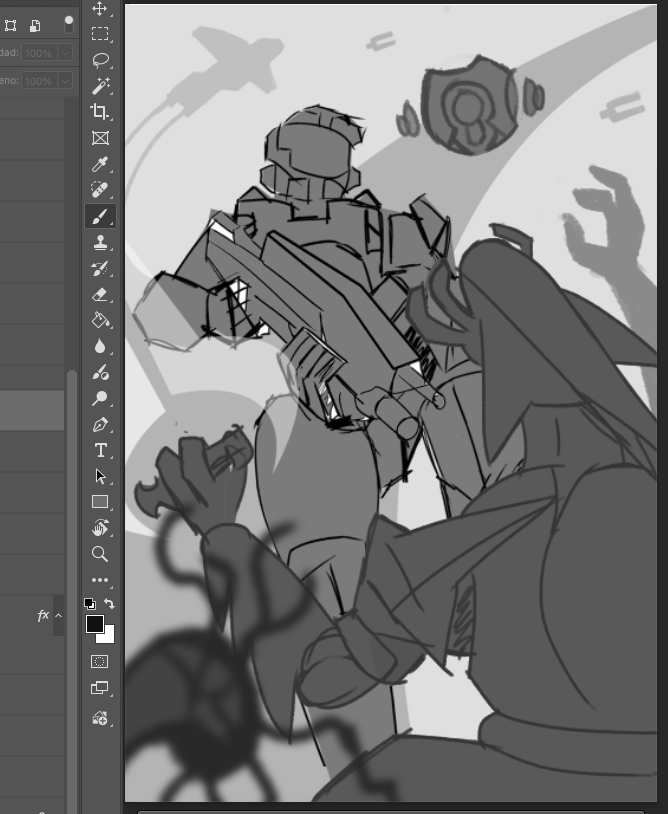
Task: Select the highlighted layer row
Action: pyautogui.click(x=32, y=411)
